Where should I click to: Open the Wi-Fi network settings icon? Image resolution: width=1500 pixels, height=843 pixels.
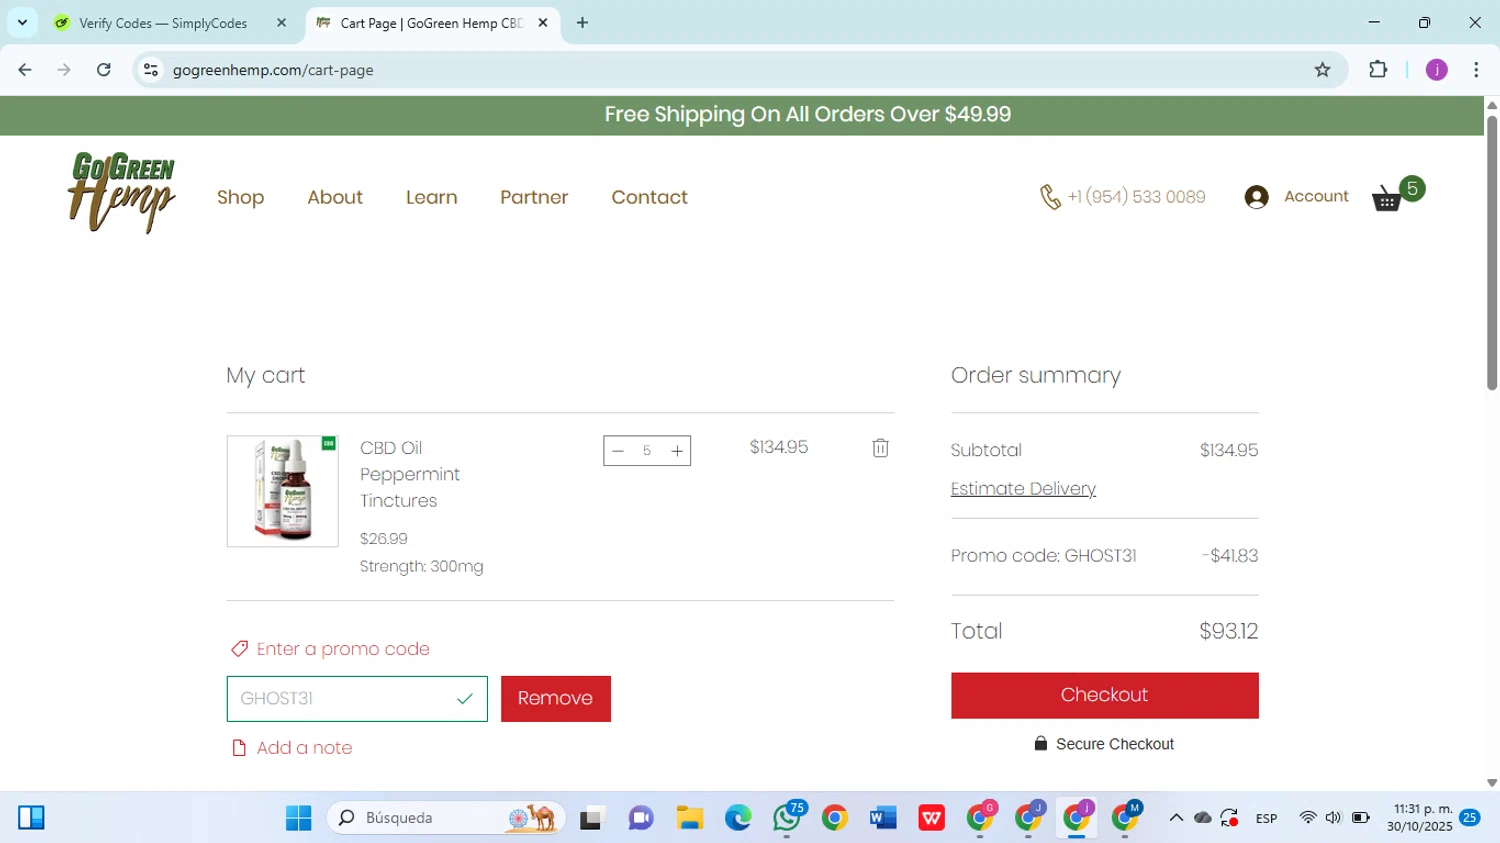pos(1307,818)
